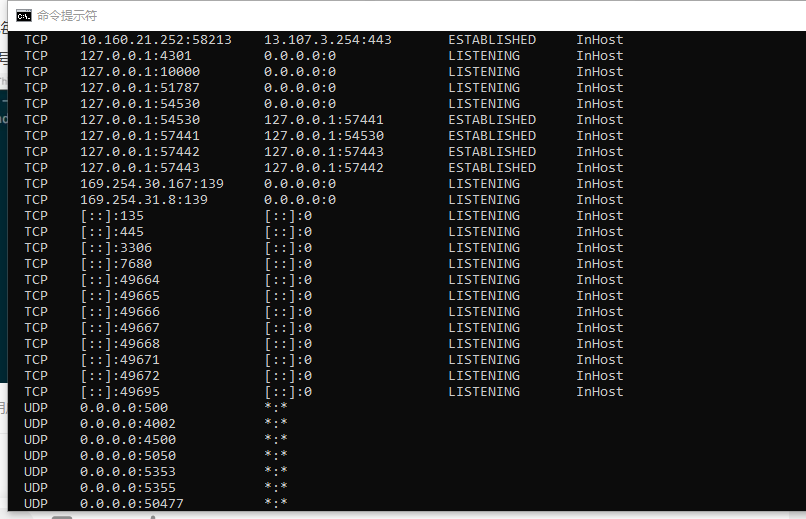The width and height of the screenshot is (806, 519).
Task: Click IPv6 listener [::]:49695
Action: coord(120,392)
